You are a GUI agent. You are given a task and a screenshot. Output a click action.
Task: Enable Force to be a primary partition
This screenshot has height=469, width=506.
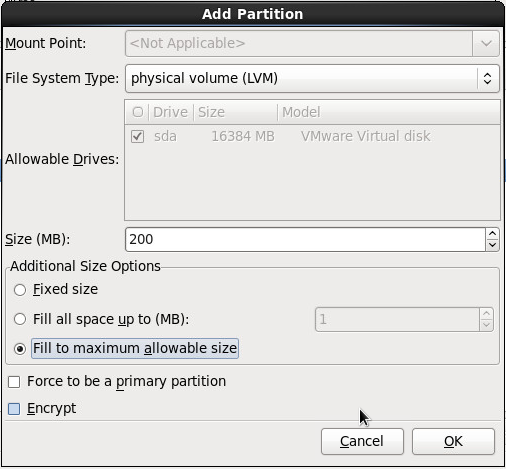[x=14, y=382]
